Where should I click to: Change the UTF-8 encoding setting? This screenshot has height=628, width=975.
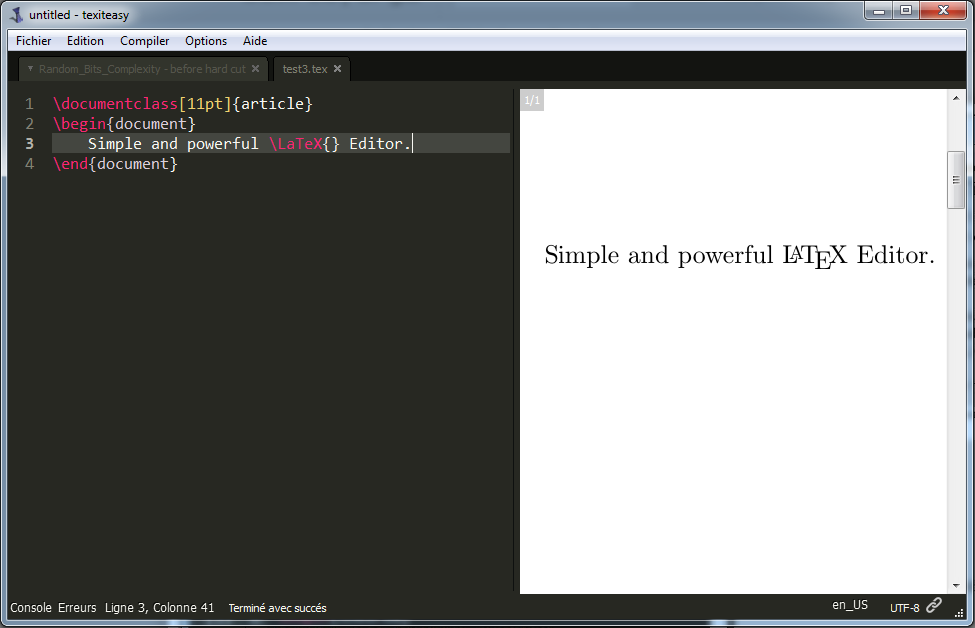point(904,607)
